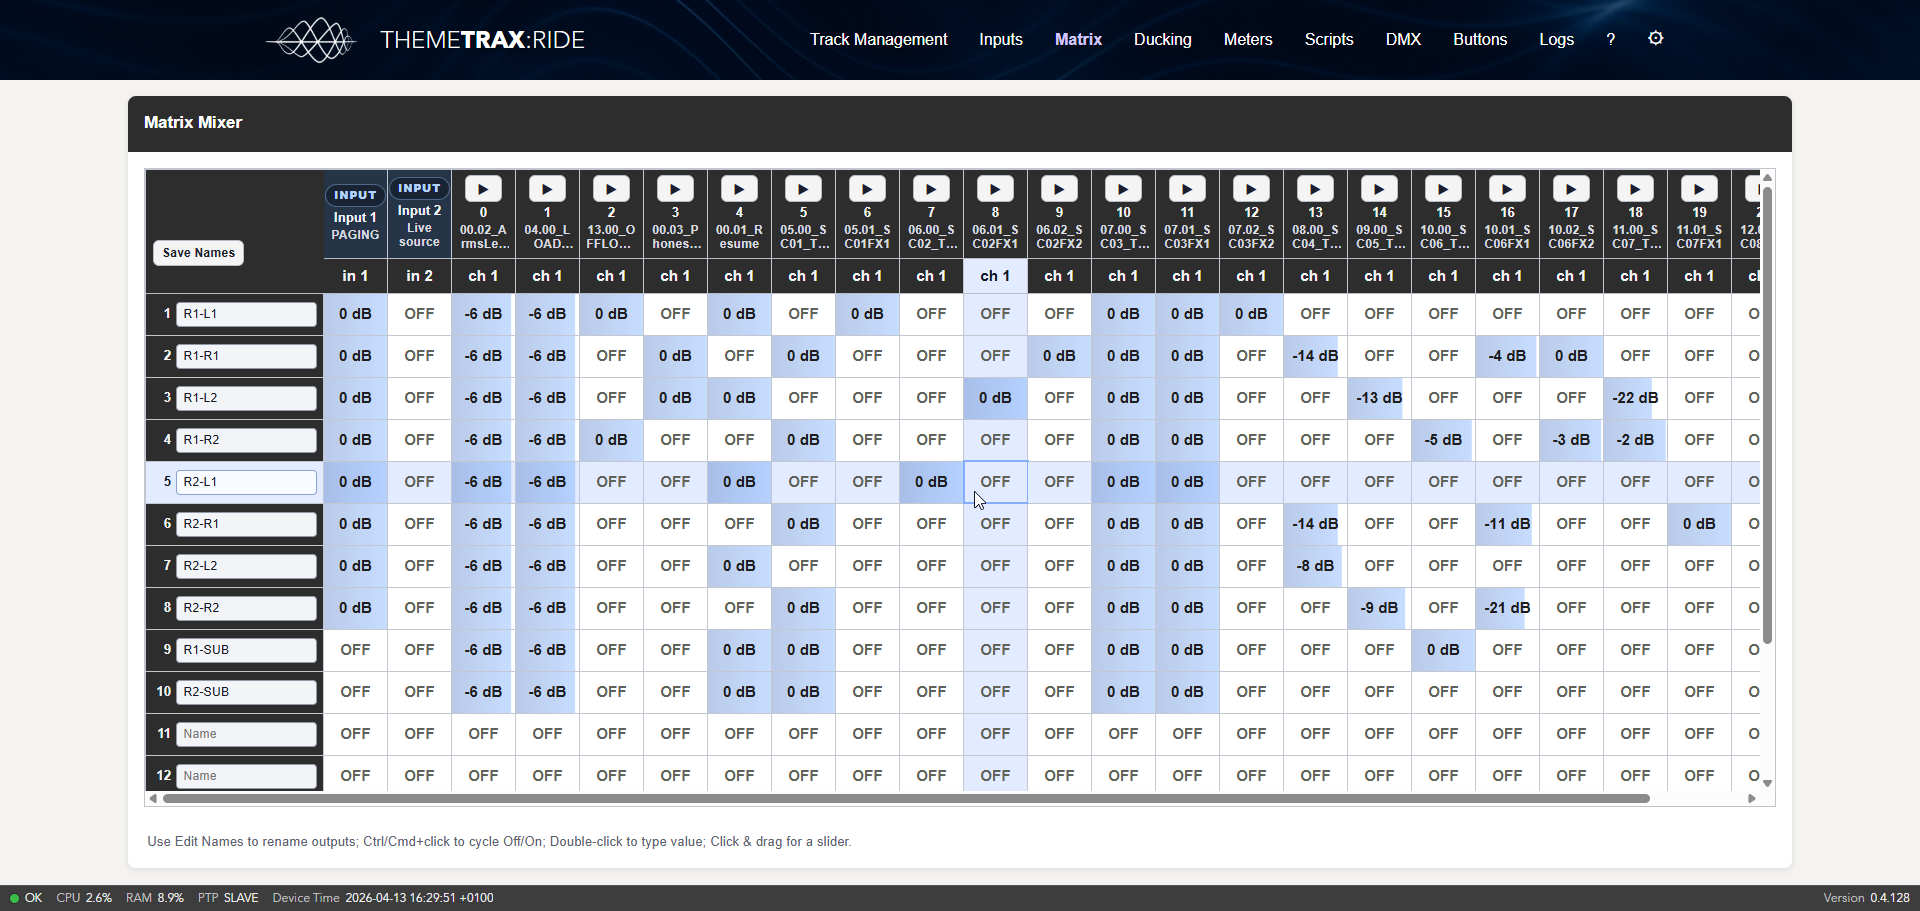Toggle R2-L1 crosspoint under track 8

tap(995, 482)
